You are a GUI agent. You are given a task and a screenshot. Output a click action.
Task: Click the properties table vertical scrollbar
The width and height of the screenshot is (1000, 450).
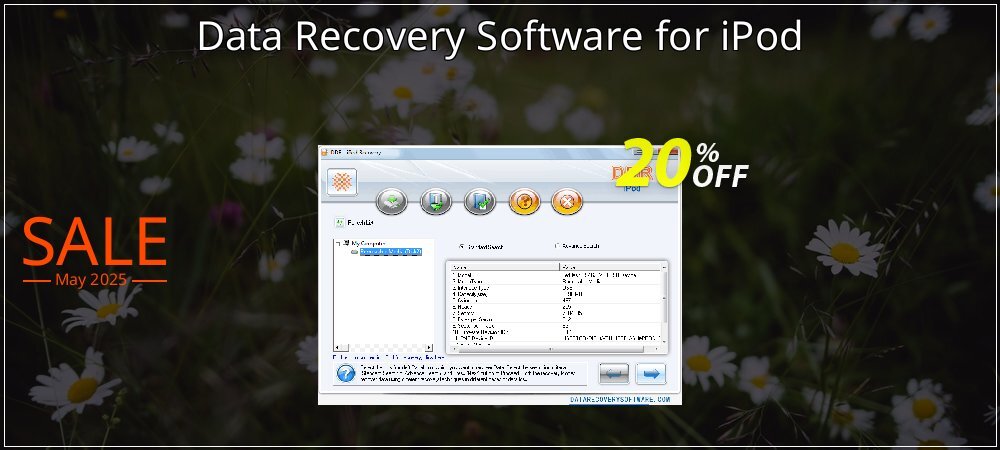(665, 303)
